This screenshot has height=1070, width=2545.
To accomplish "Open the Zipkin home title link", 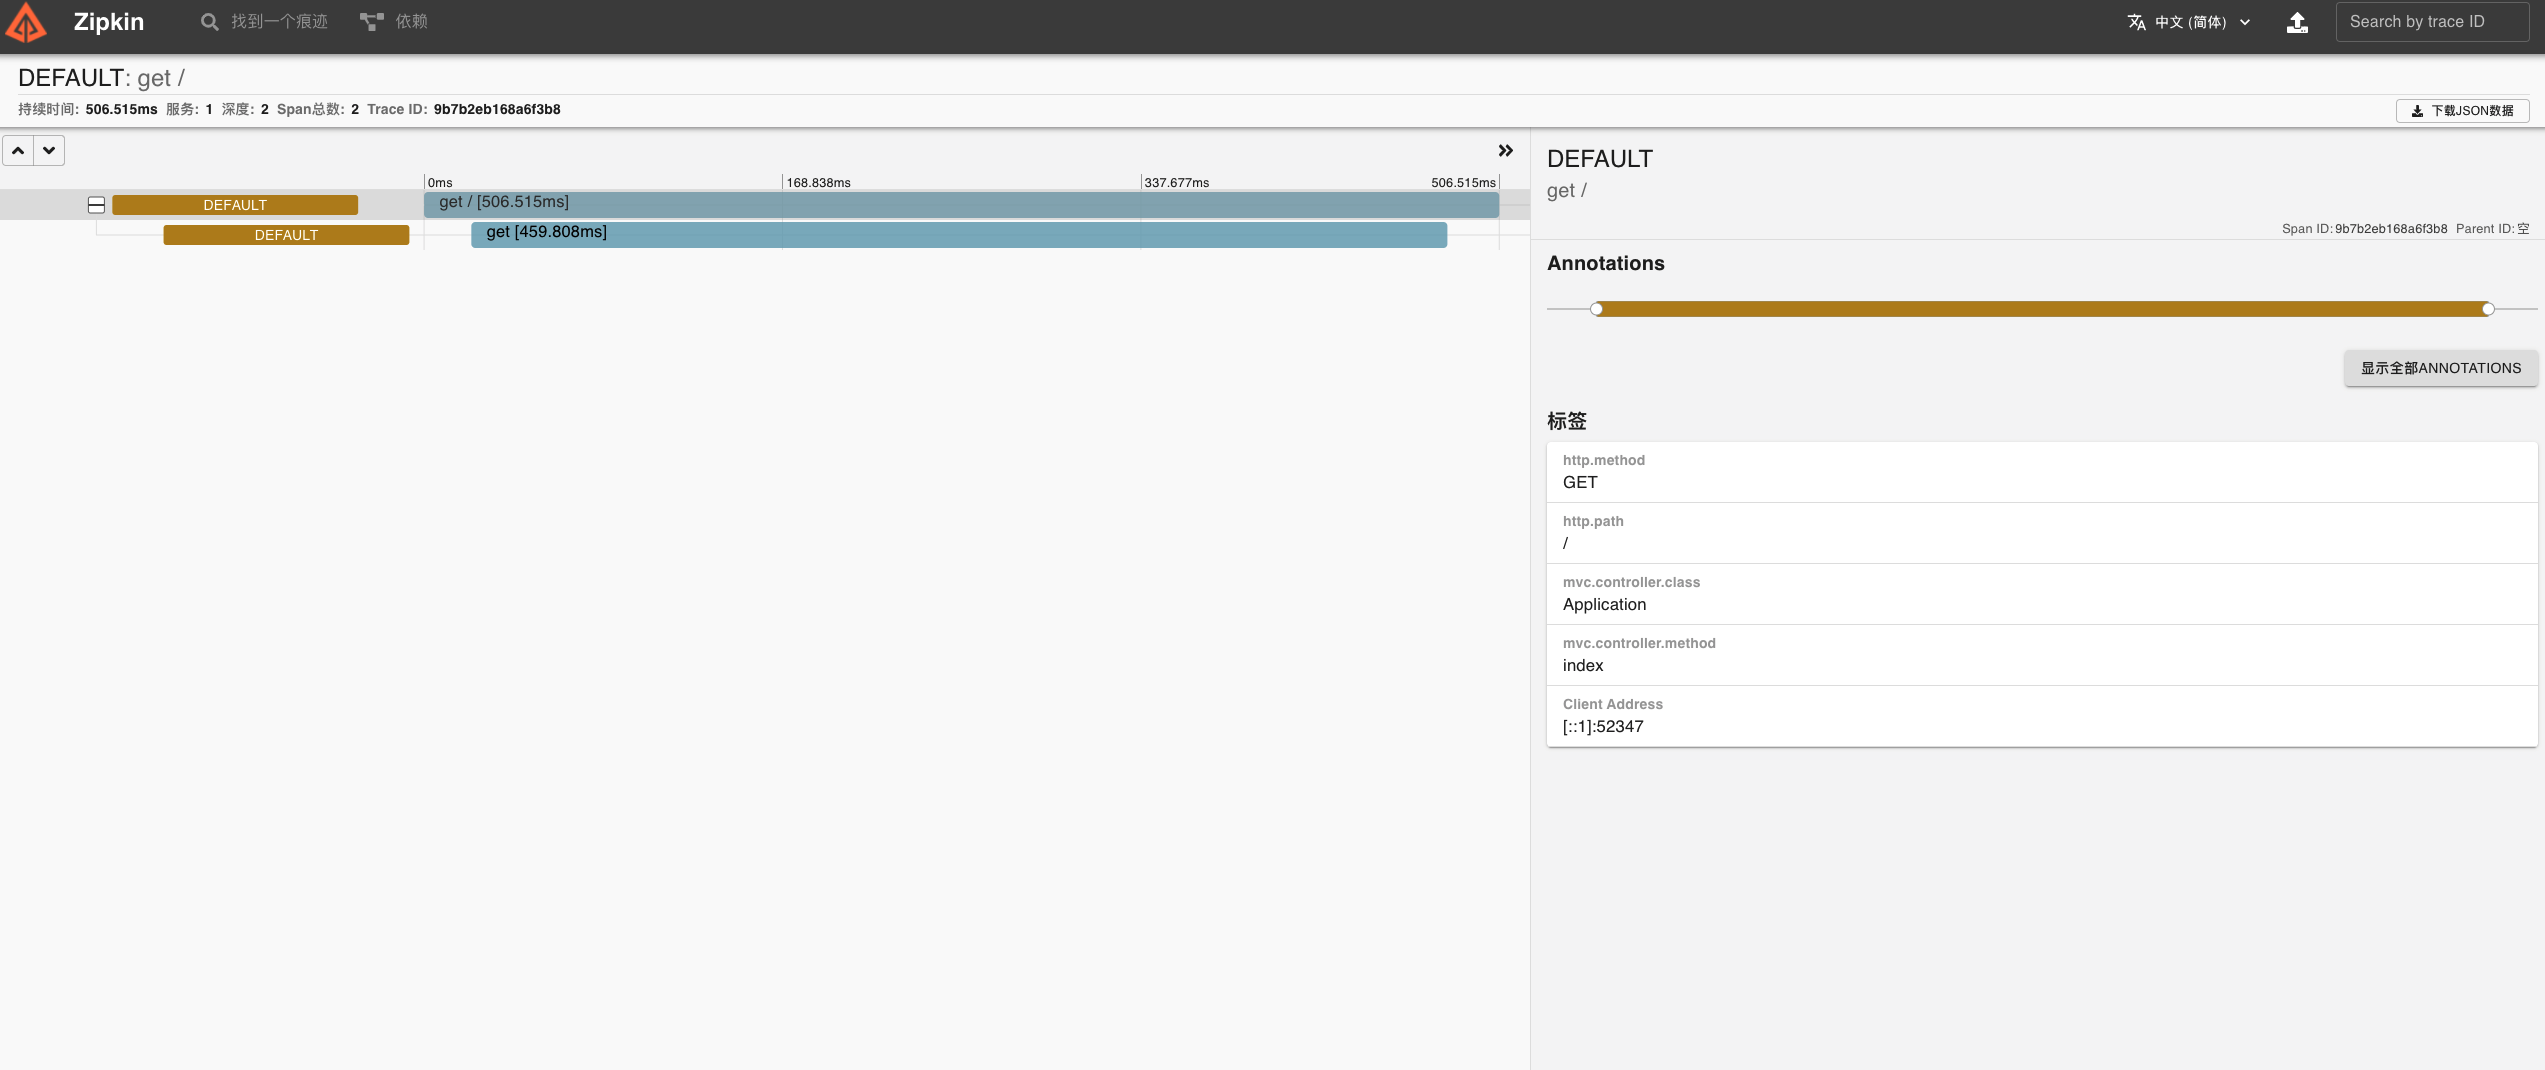I will click(109, 22).
